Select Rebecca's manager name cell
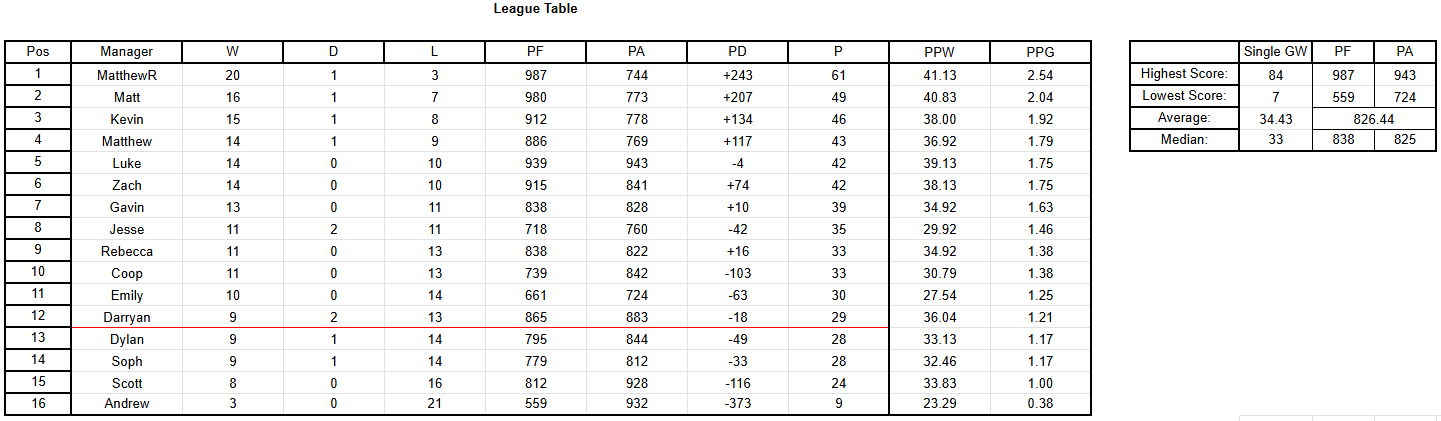 [x=127, y=251]
